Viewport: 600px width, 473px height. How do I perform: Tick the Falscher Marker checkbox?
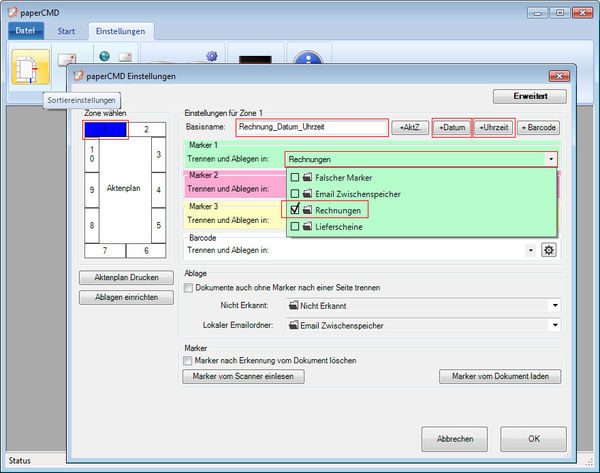295,177
